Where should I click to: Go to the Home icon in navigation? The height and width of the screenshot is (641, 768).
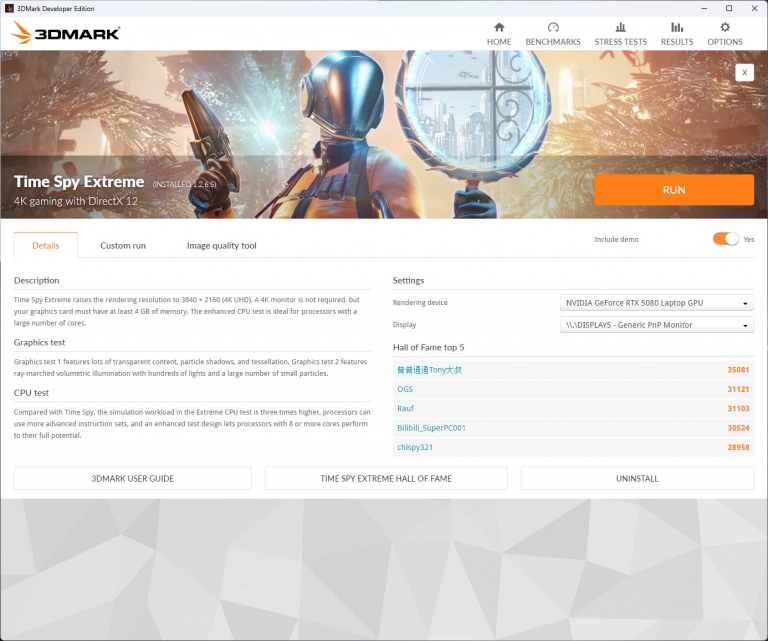[x=499, y=27]
